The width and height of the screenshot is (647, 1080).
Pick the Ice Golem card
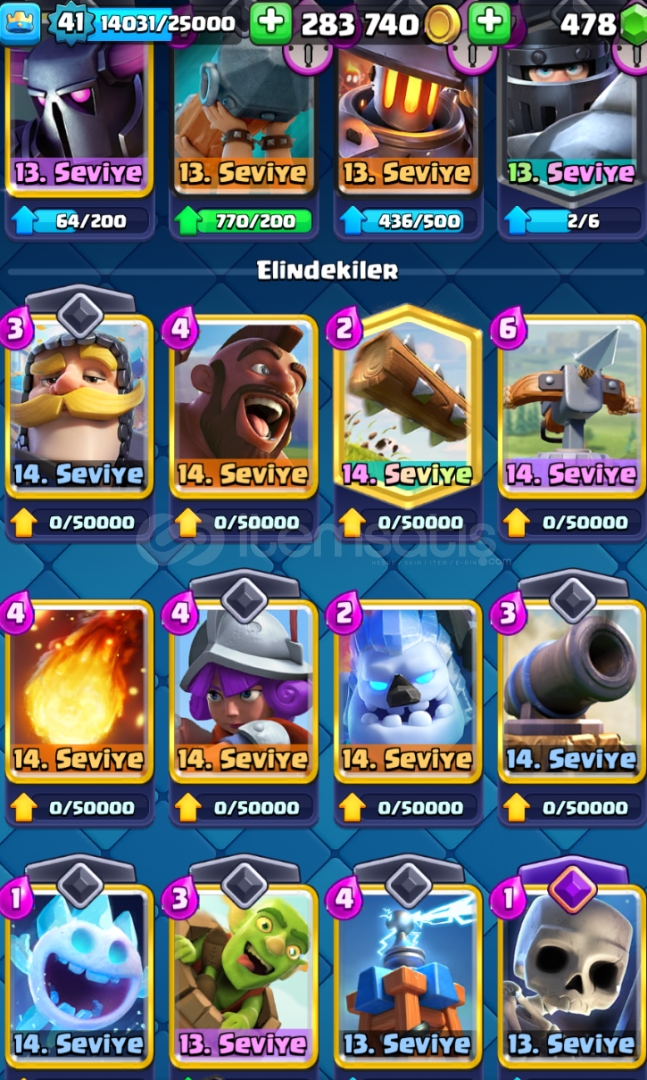point(407,691)
